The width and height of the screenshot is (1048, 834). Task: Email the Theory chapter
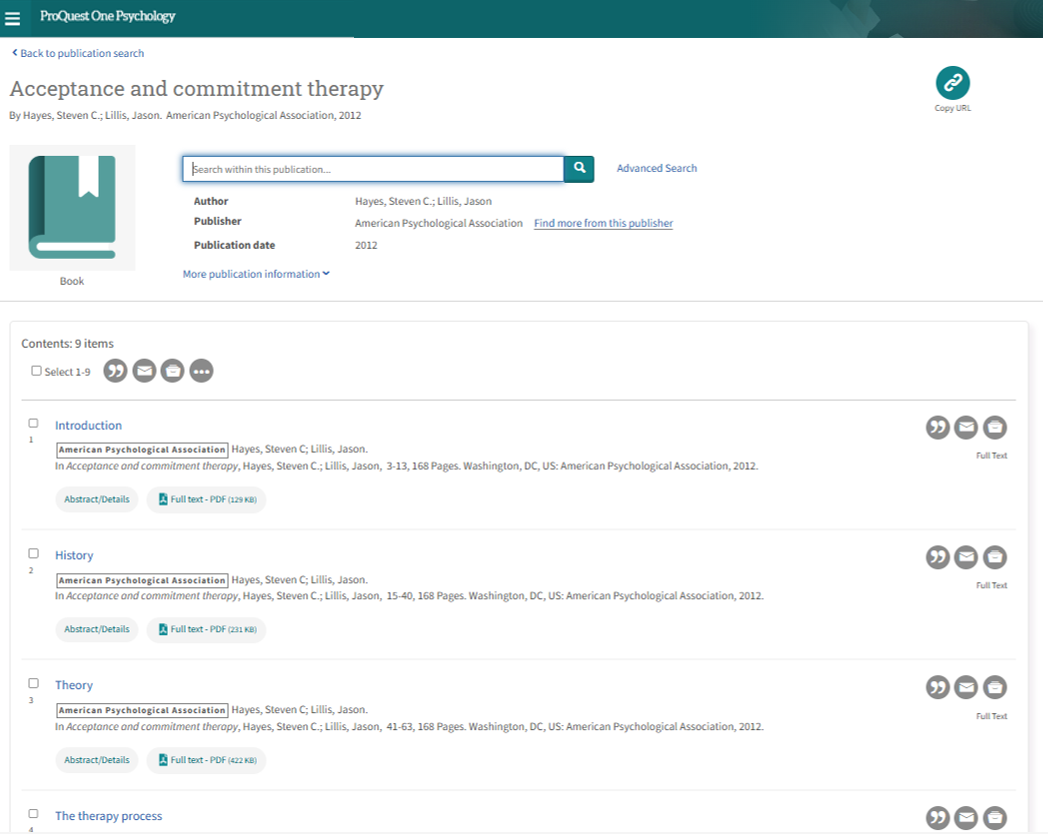point(966,687)
